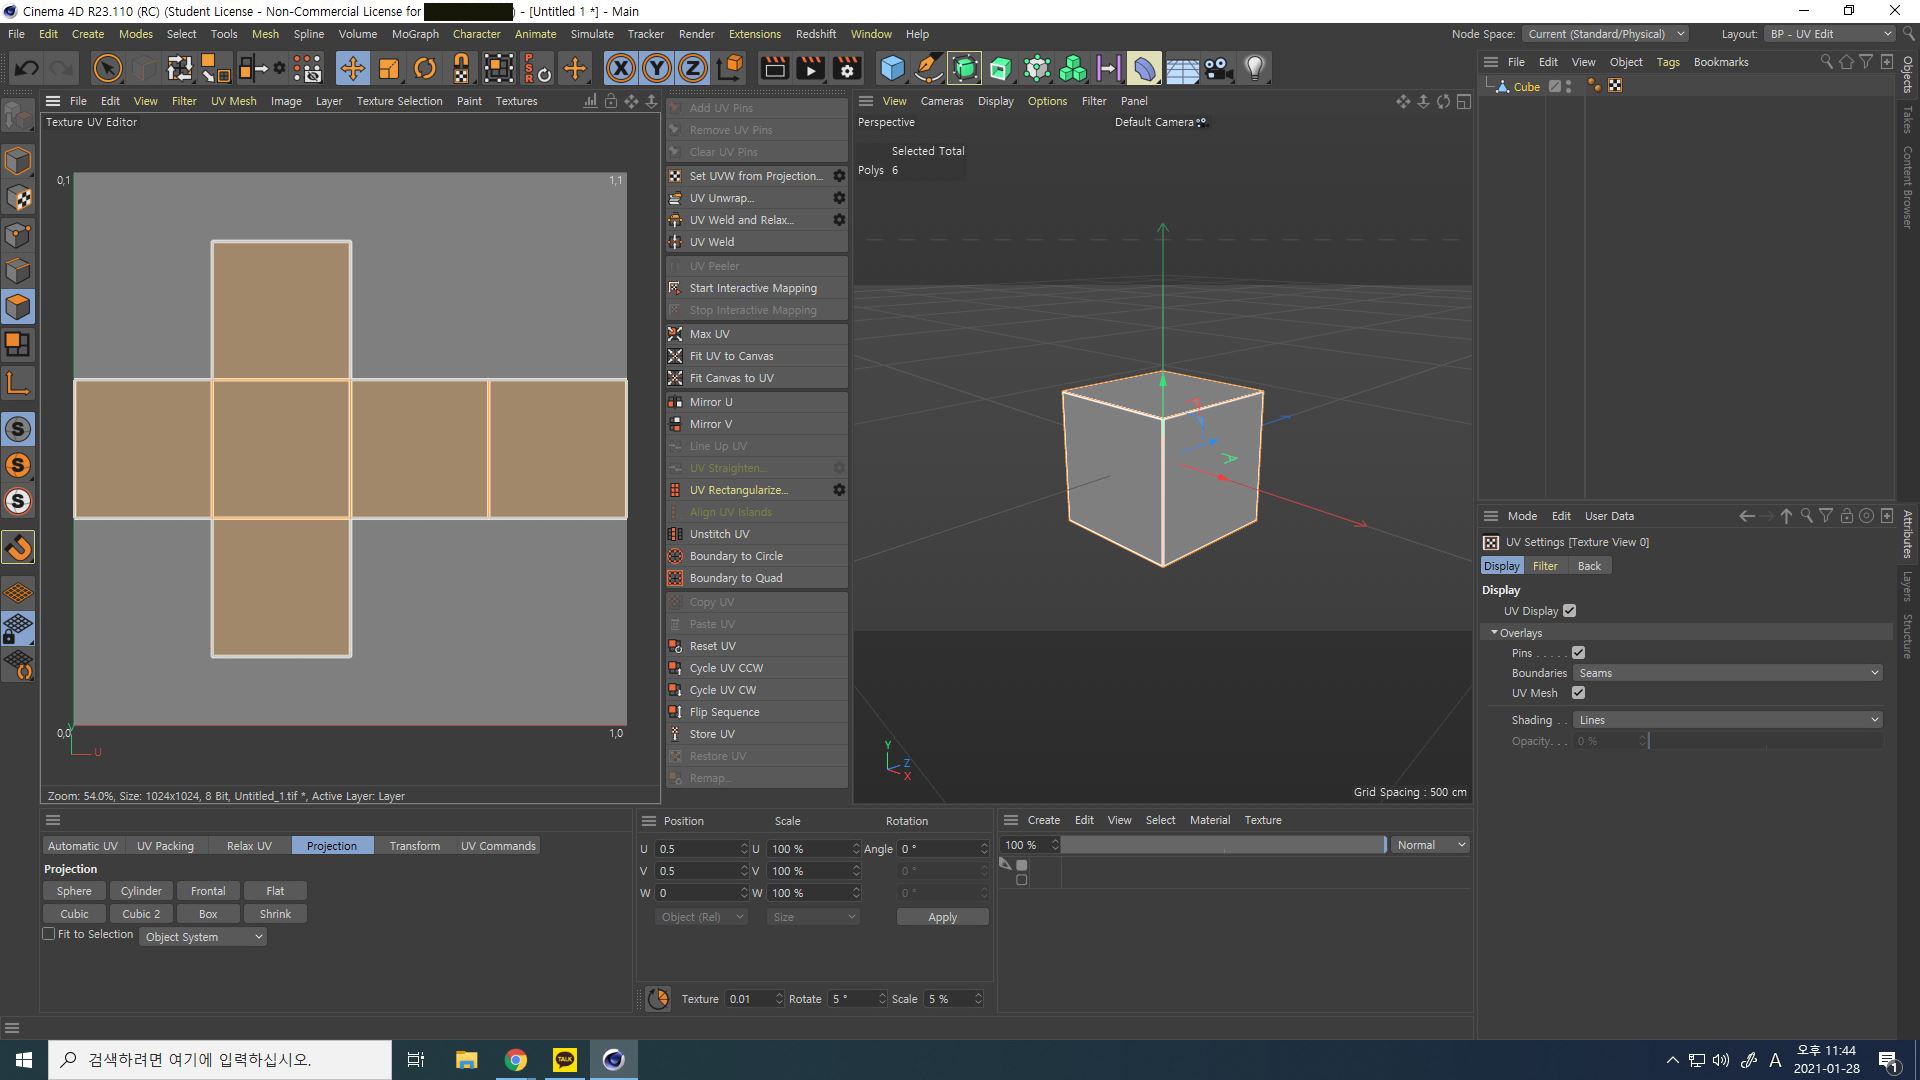This screenshot has width=1920, height=1080.
Task: Switch to the Projection tab
Action: coord(330,845)
